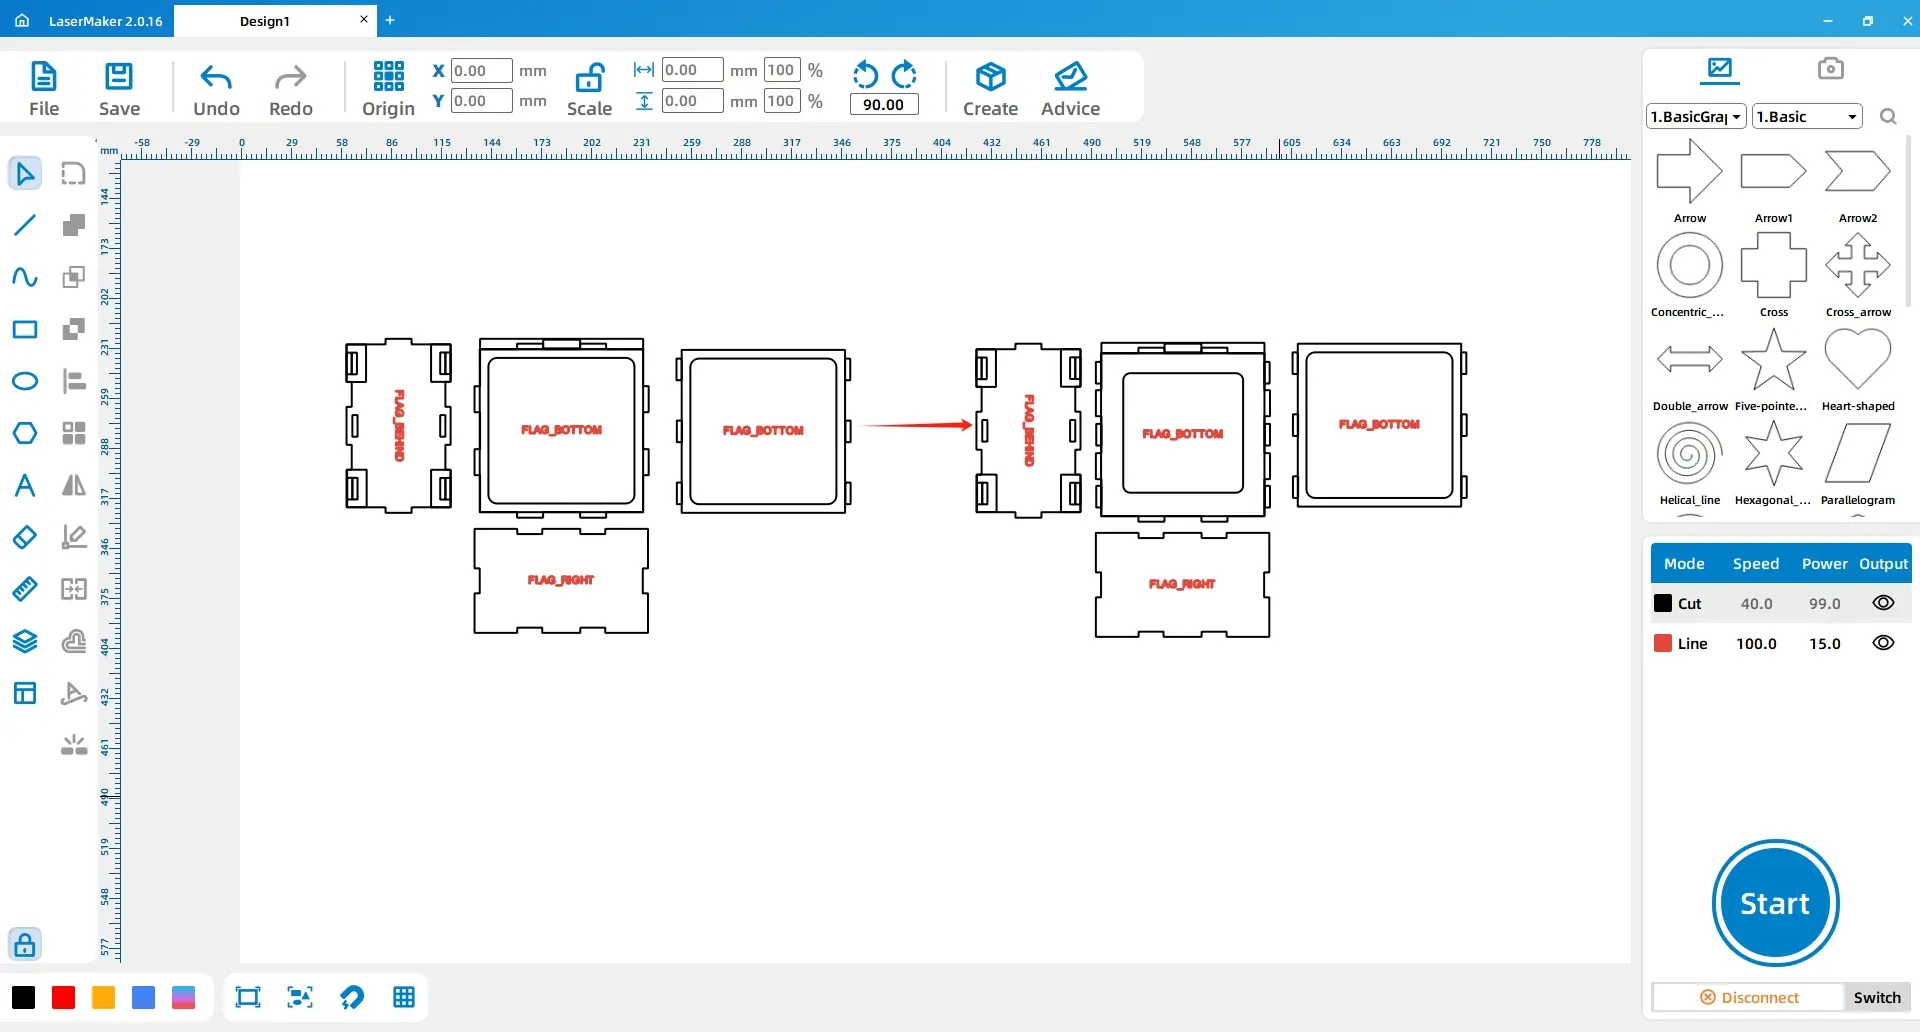
Task: Click the Line layer power value 15.0
Action: point(1824,643)
